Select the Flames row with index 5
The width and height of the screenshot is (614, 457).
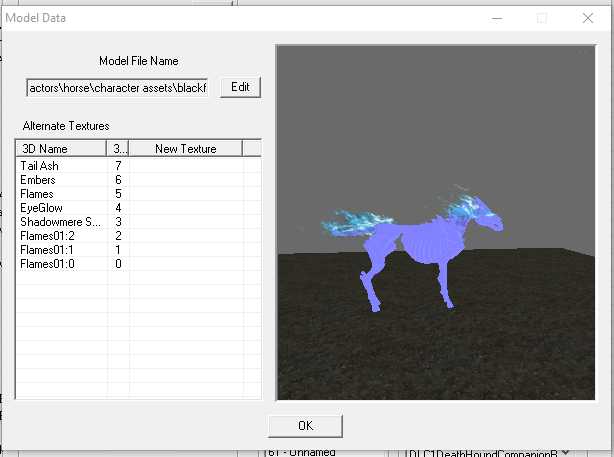(139, 194)
